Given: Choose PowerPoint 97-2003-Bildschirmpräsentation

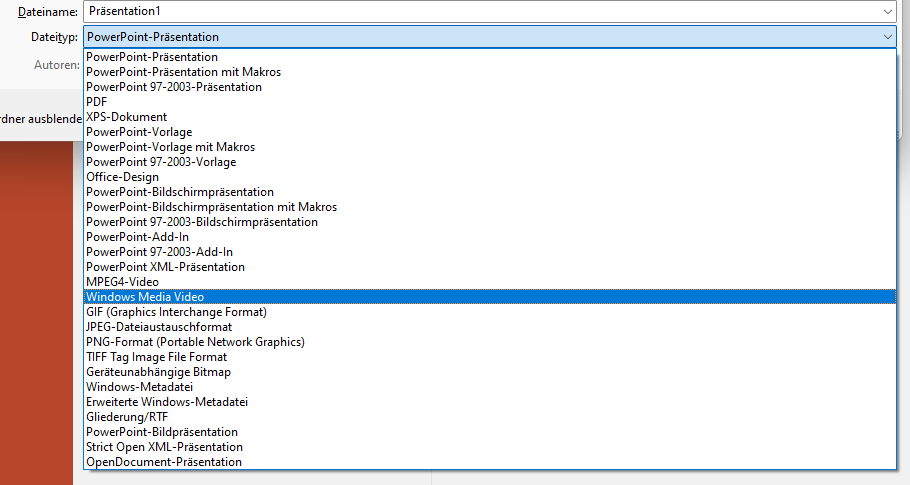Looking at the screenshot, I should [x=490, y=222].
